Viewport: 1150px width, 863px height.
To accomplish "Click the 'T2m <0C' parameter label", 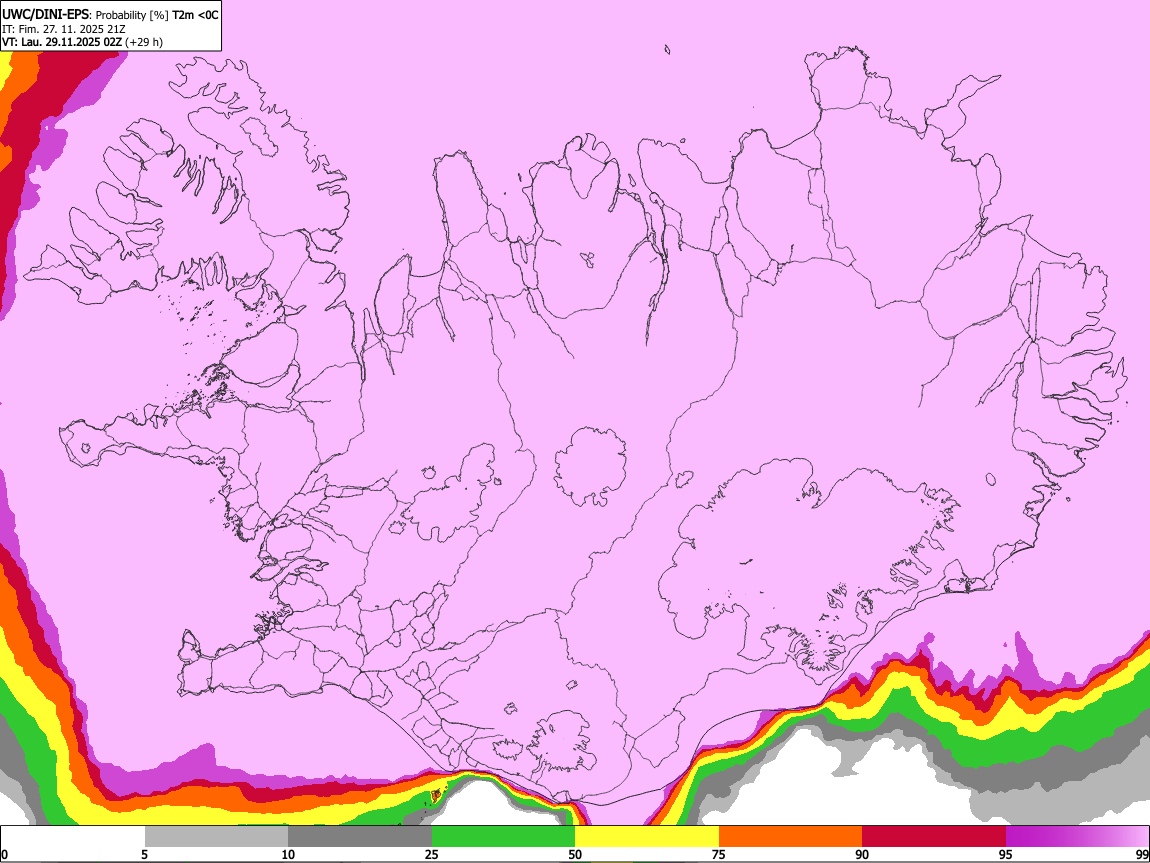I will 195,15.
